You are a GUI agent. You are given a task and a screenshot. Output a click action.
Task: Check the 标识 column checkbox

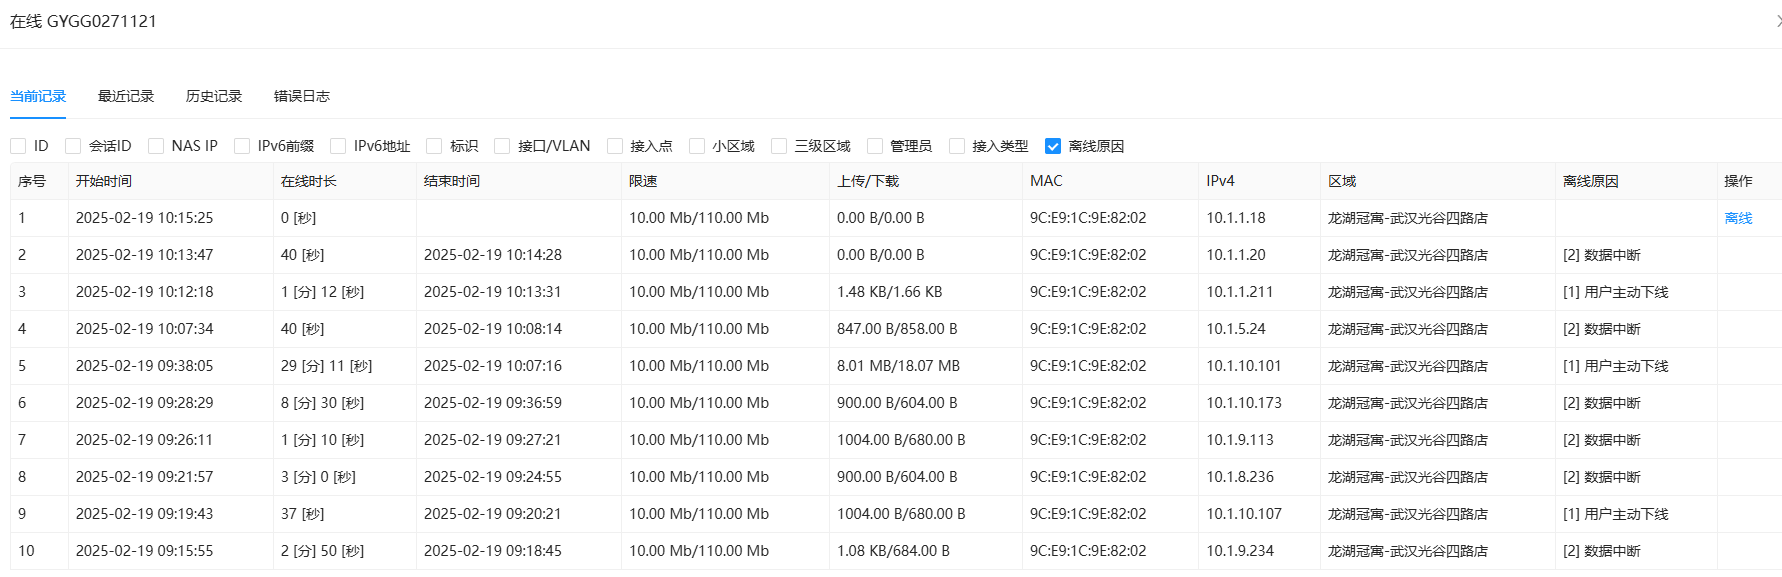pos(434,146)
